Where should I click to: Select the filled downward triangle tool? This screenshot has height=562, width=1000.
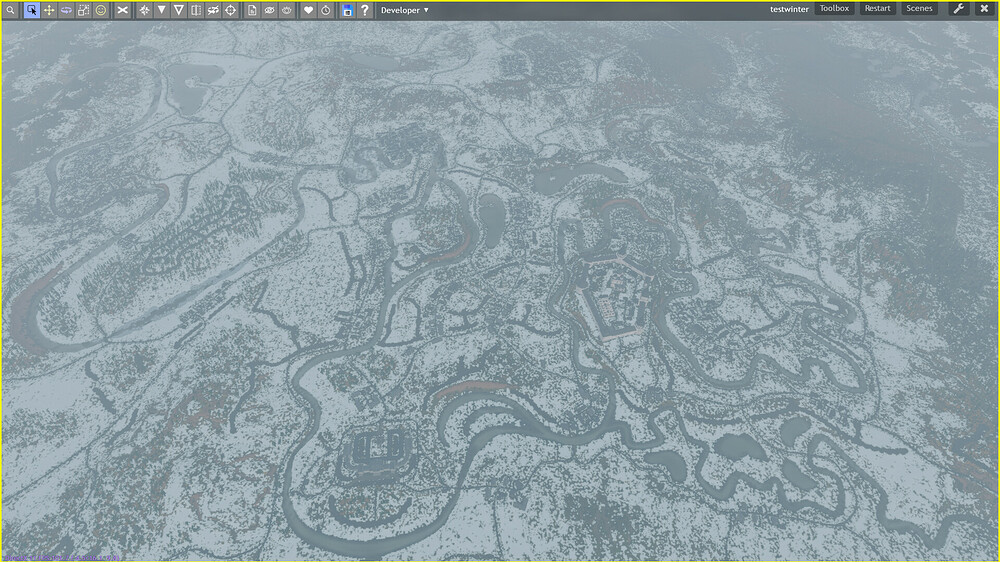161,10
